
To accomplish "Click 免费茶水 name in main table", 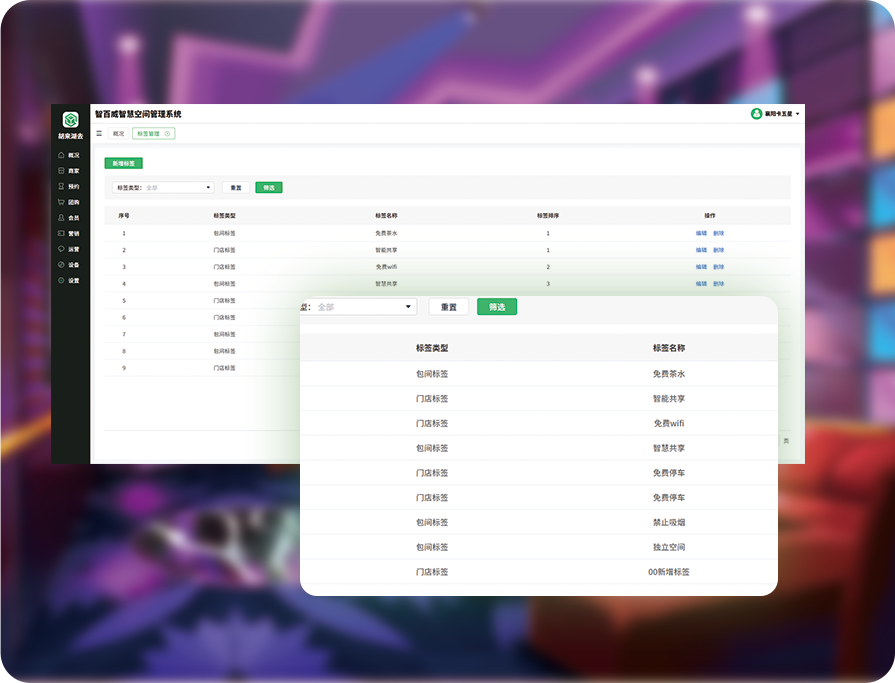I will tap(386, 233).
